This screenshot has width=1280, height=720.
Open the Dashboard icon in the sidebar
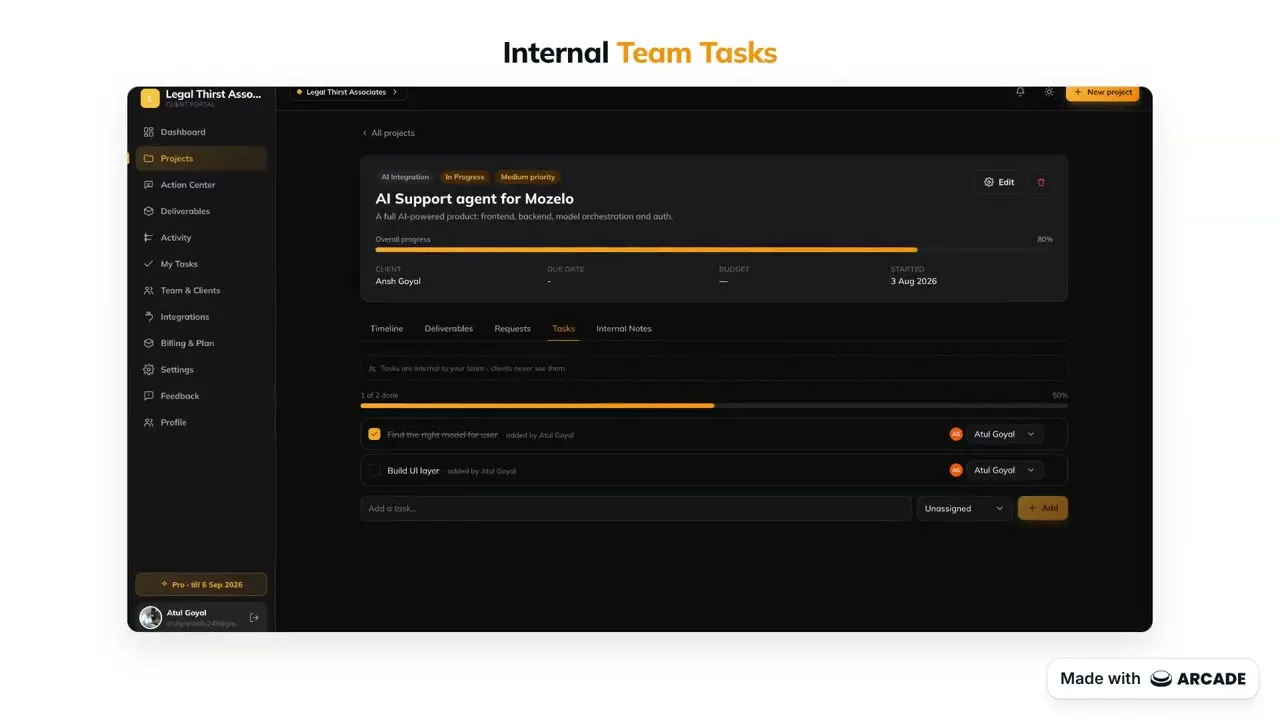click(x=148, y=132)
